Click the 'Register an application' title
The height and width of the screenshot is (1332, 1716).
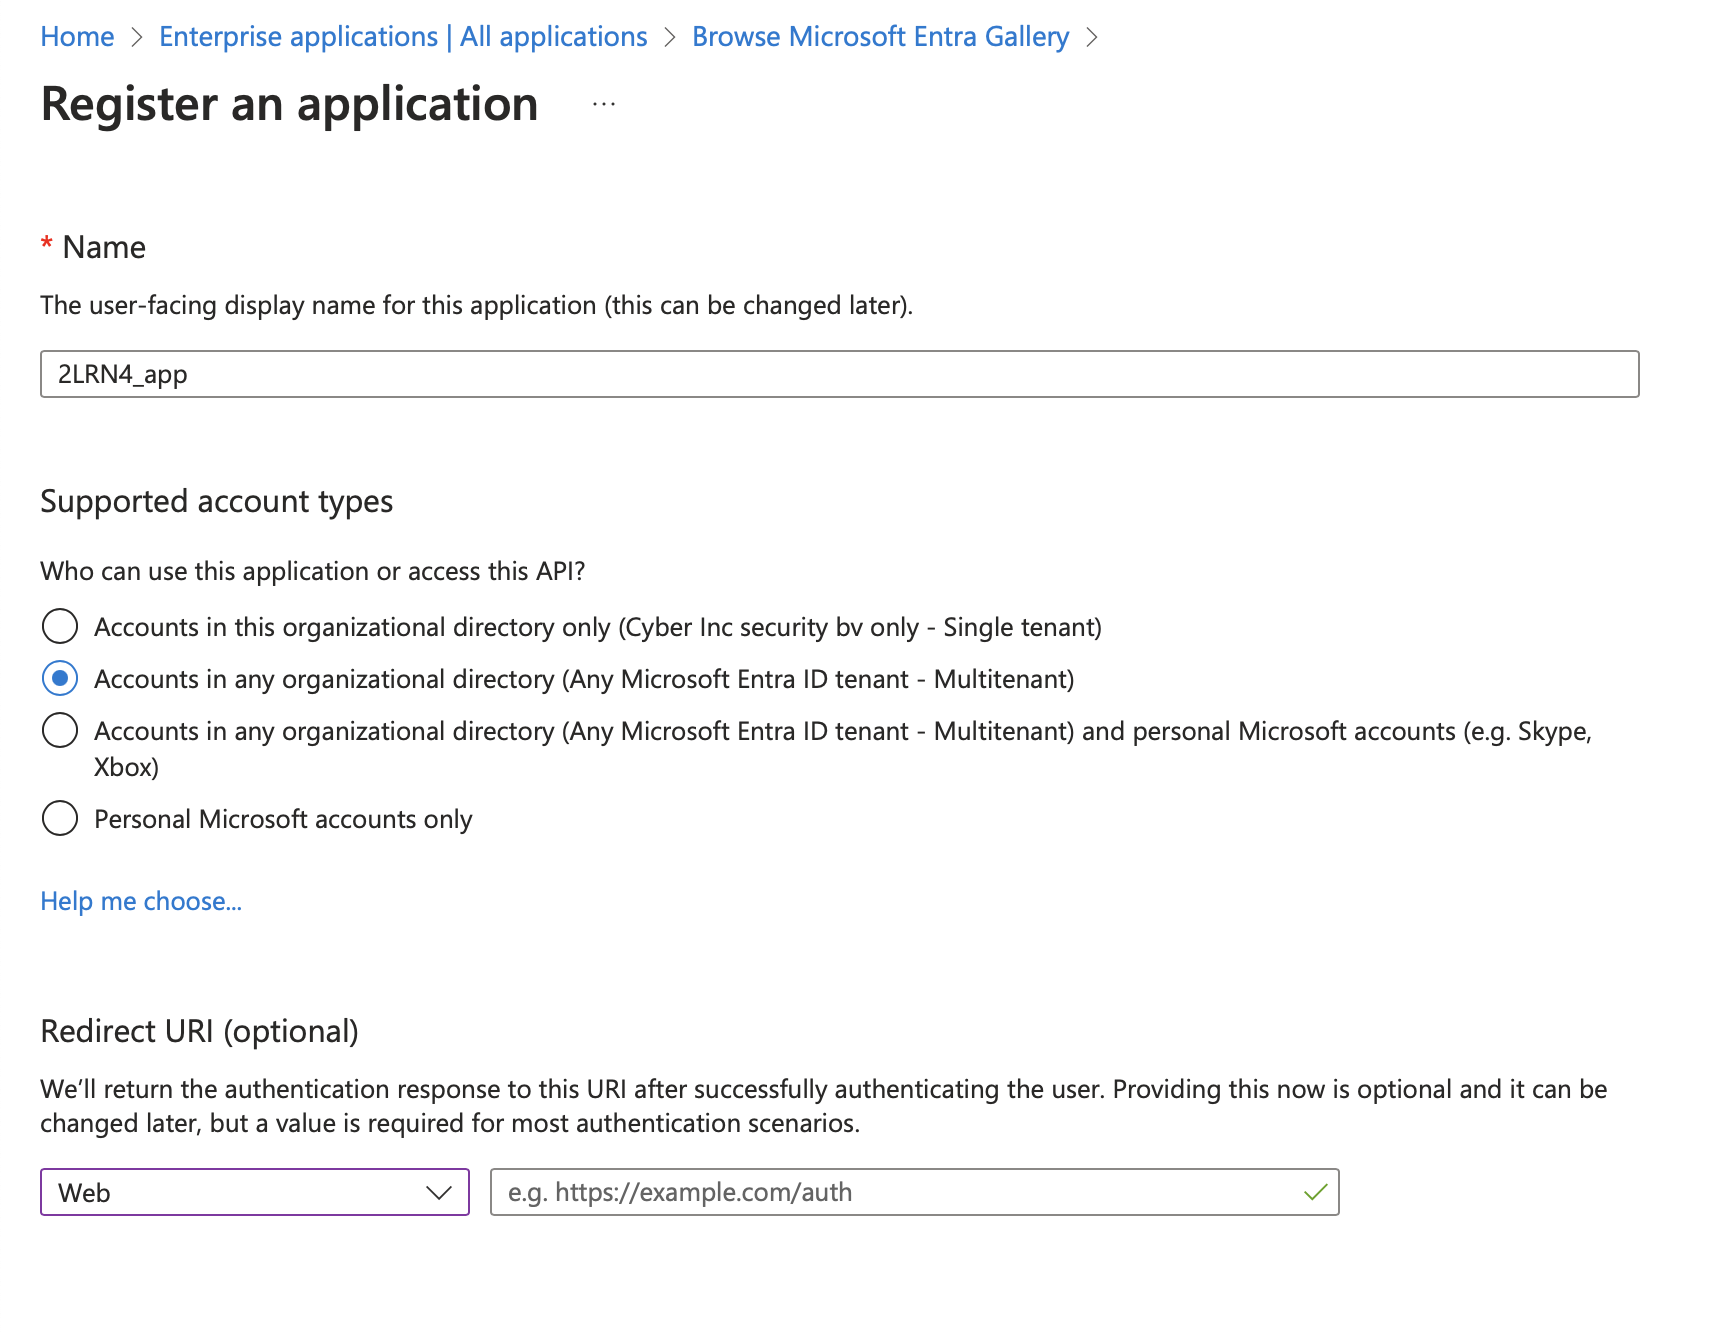tap(290, 104)
